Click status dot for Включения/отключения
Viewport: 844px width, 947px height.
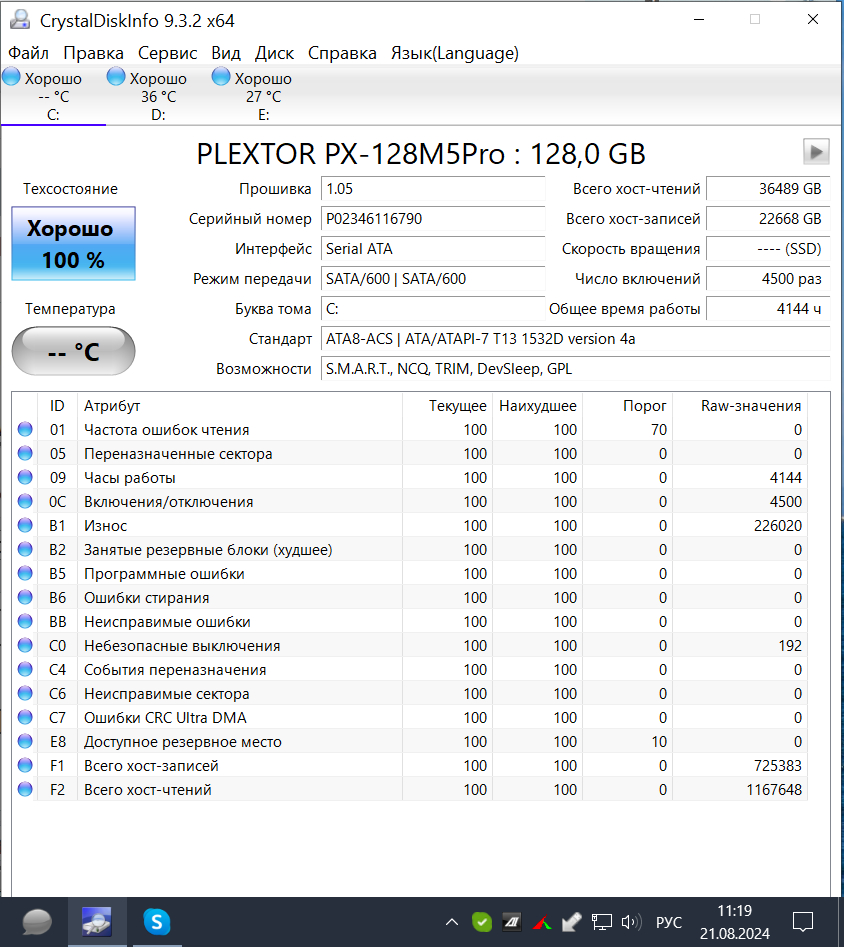[x=25, y=501]
